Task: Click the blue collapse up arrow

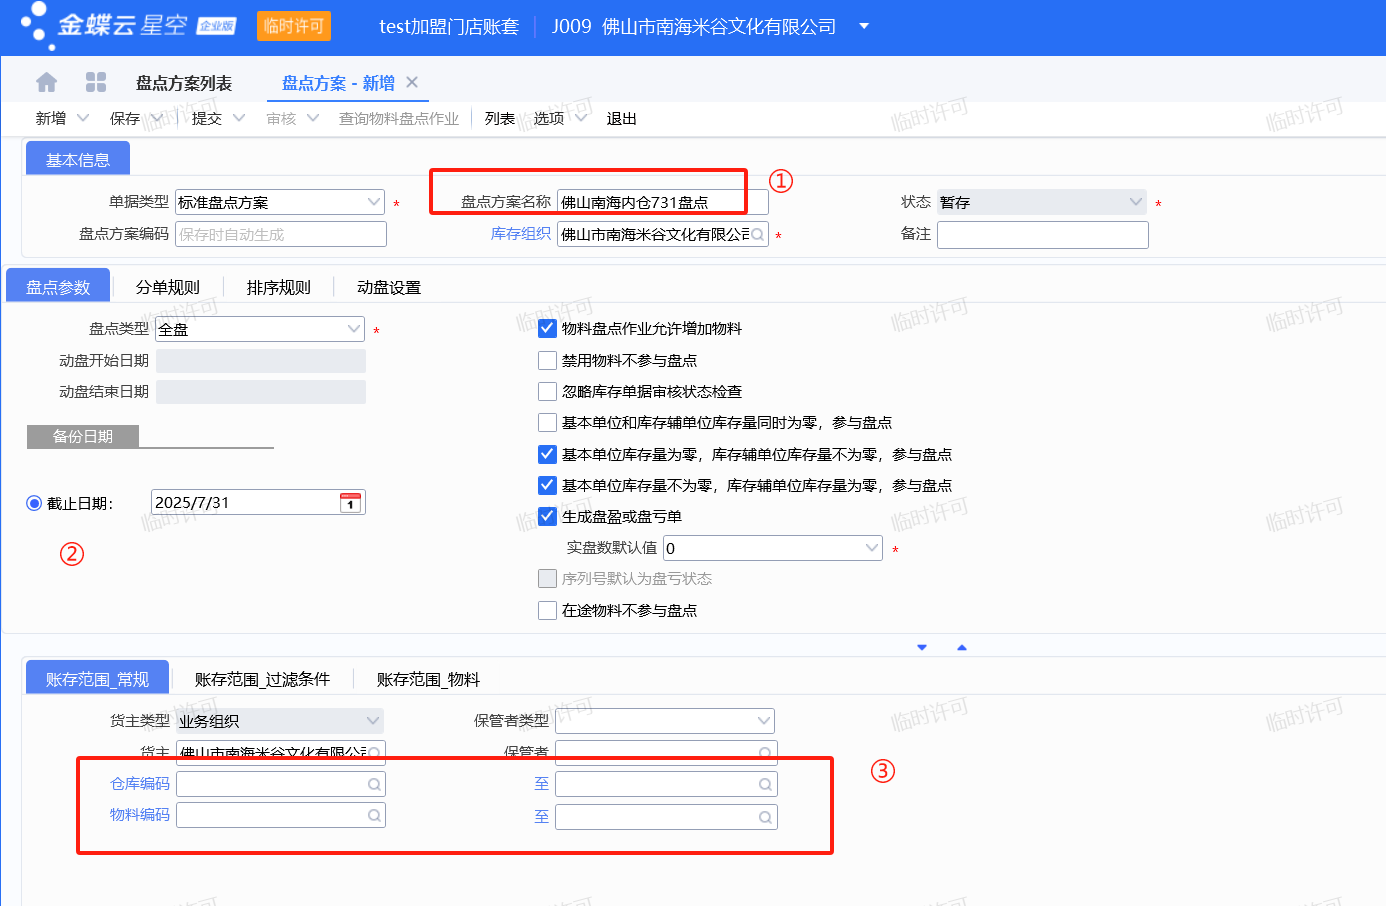Action: pos(962,648)
